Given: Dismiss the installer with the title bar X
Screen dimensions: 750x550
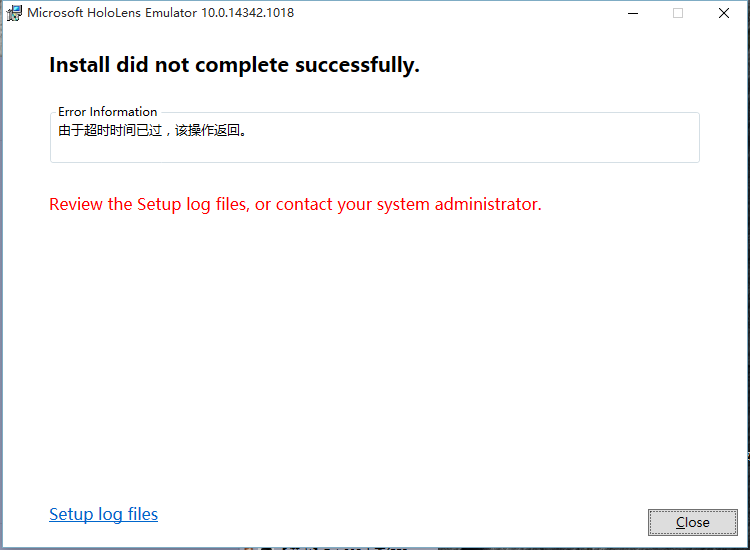Looking at the screenshot, I should (724, 13).
